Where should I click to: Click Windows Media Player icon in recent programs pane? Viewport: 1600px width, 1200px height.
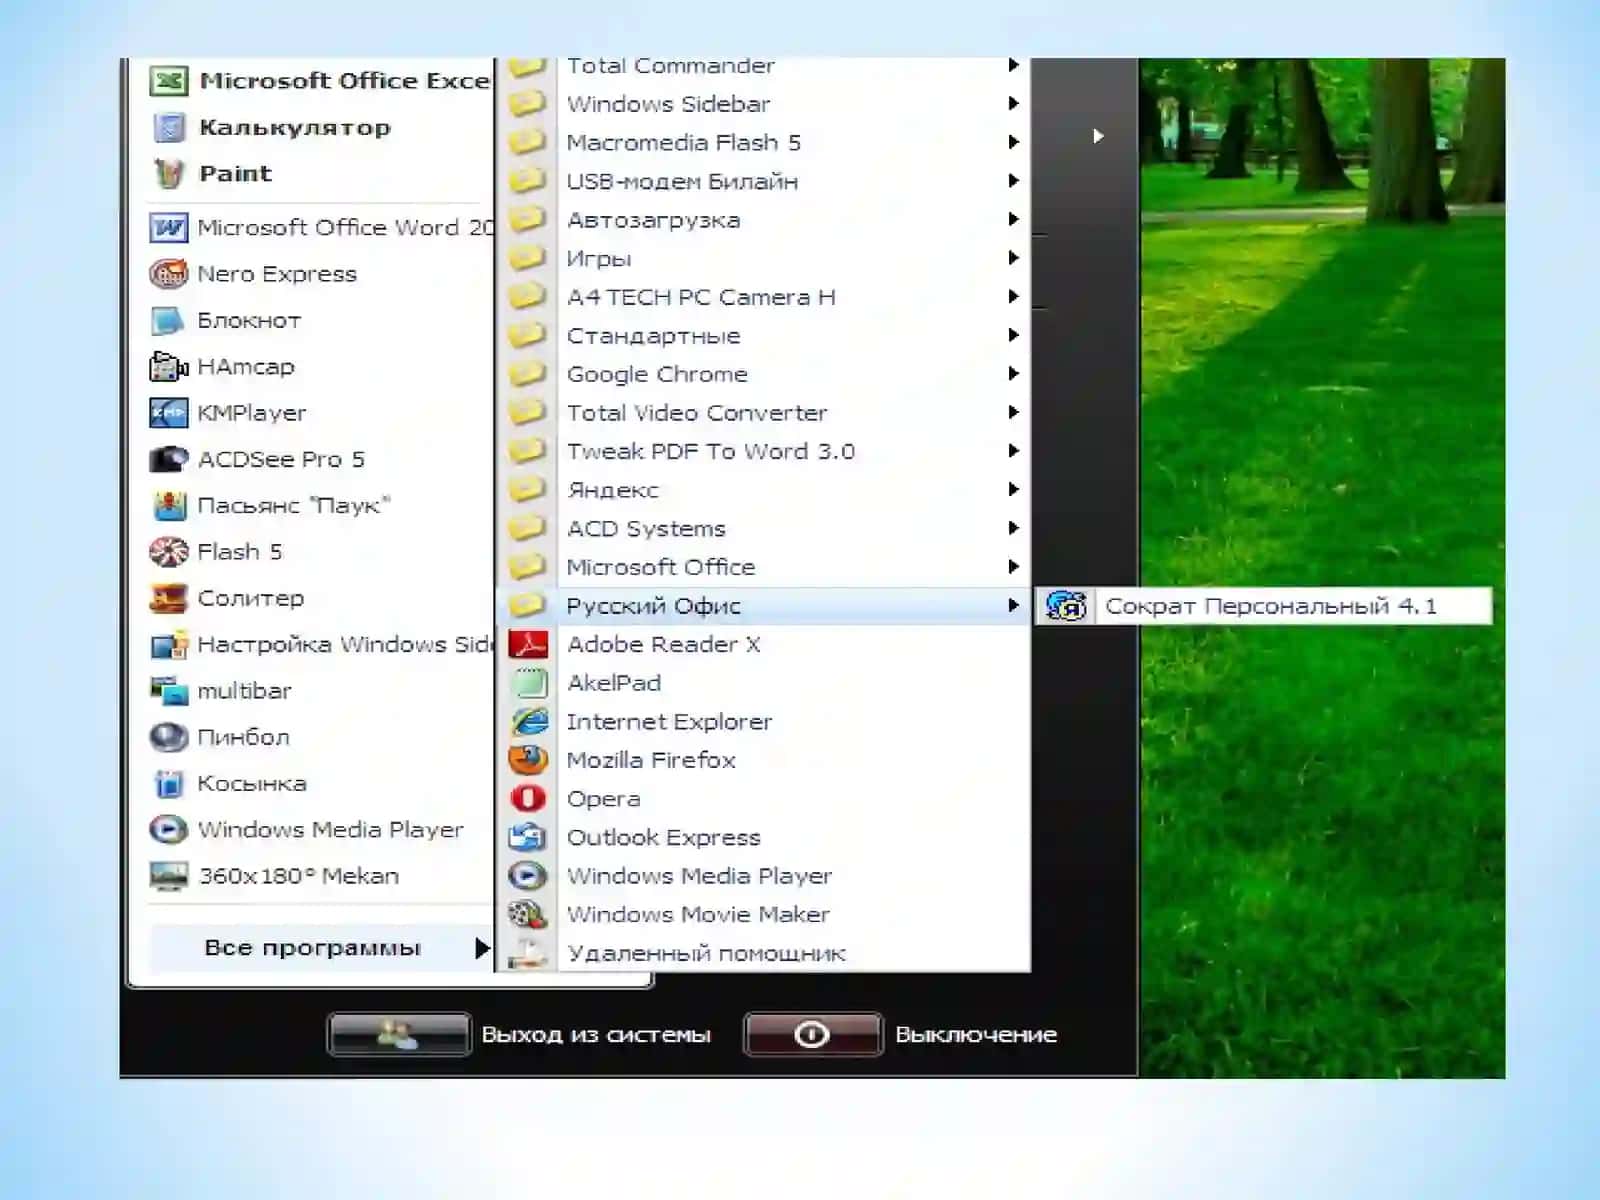(x=169, y=829)
